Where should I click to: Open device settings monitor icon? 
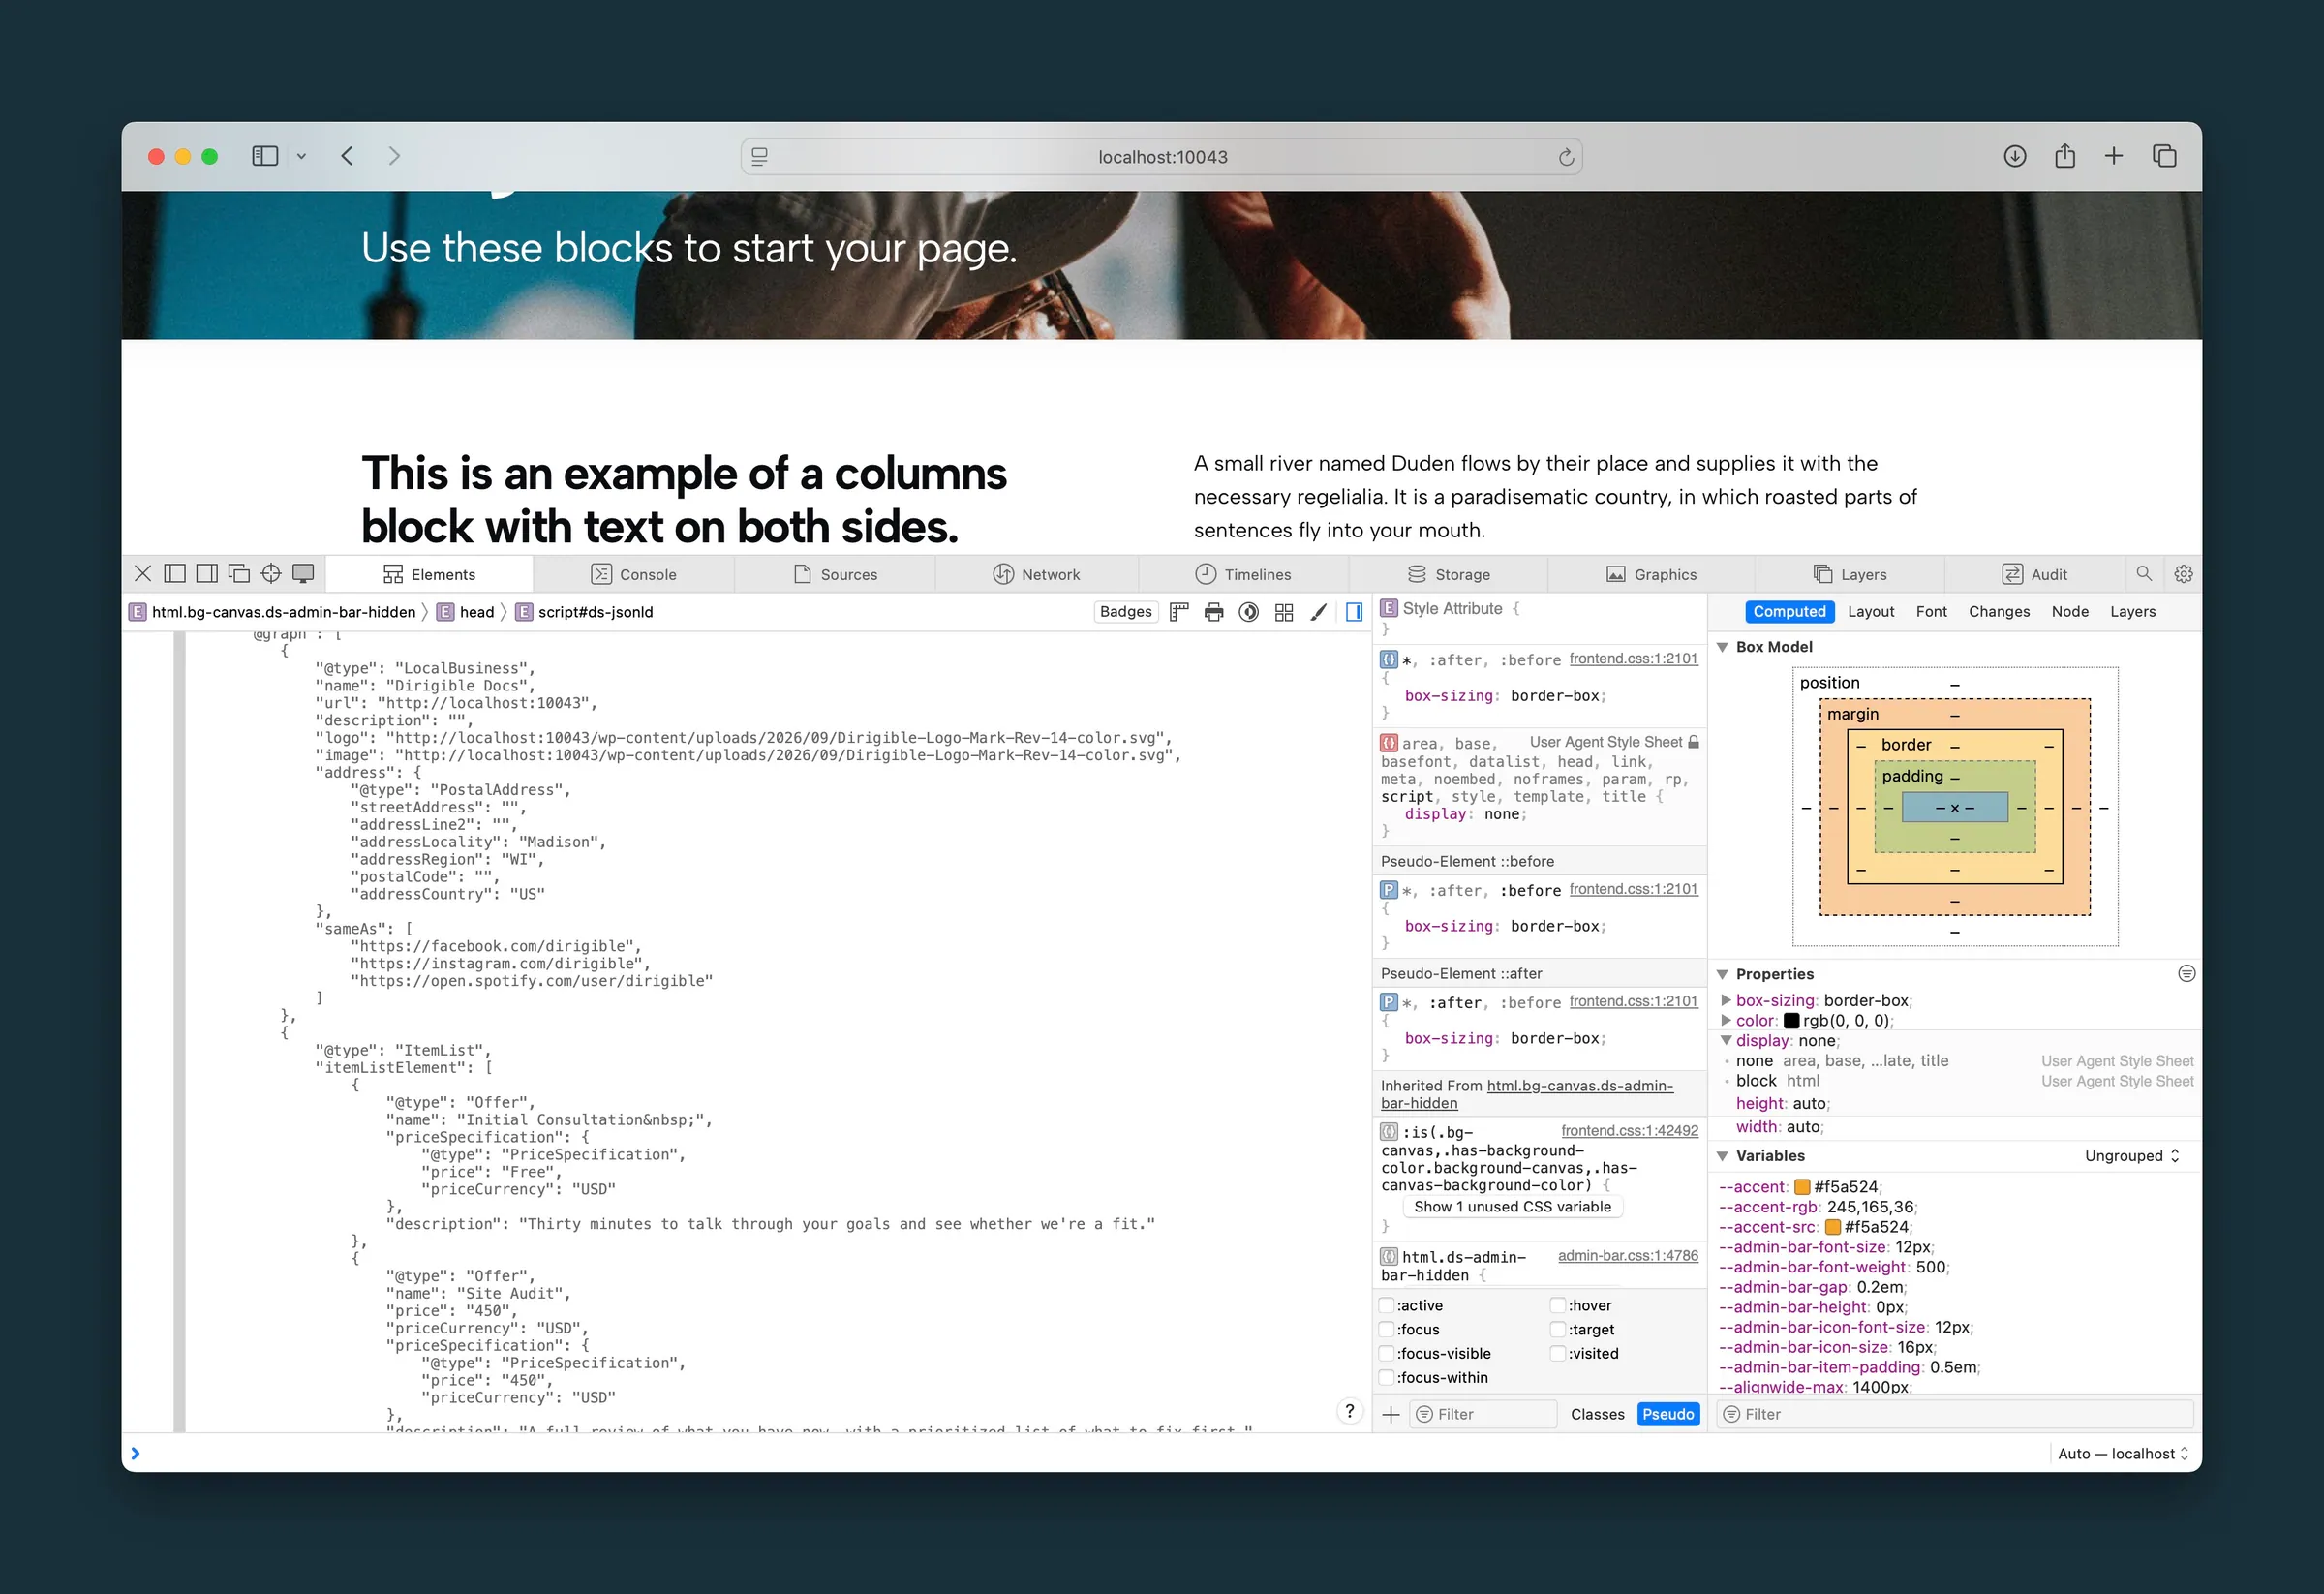pos(303,574)
